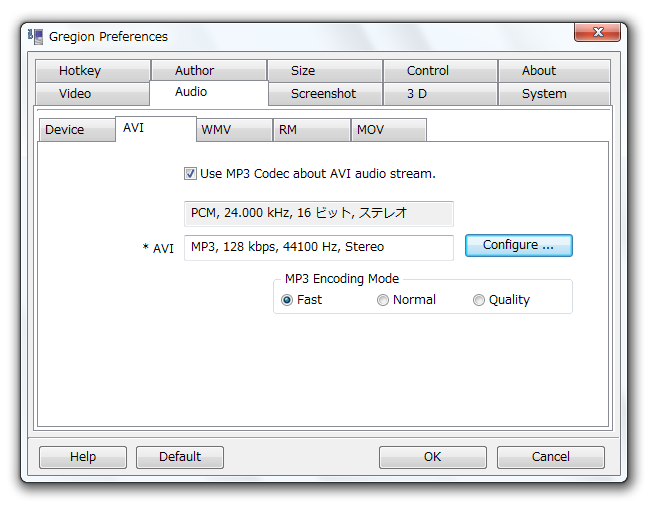Image resolution: width=651 pixels, height=507 pixels.
Task: Open the System tab
Action: [554, 94]
